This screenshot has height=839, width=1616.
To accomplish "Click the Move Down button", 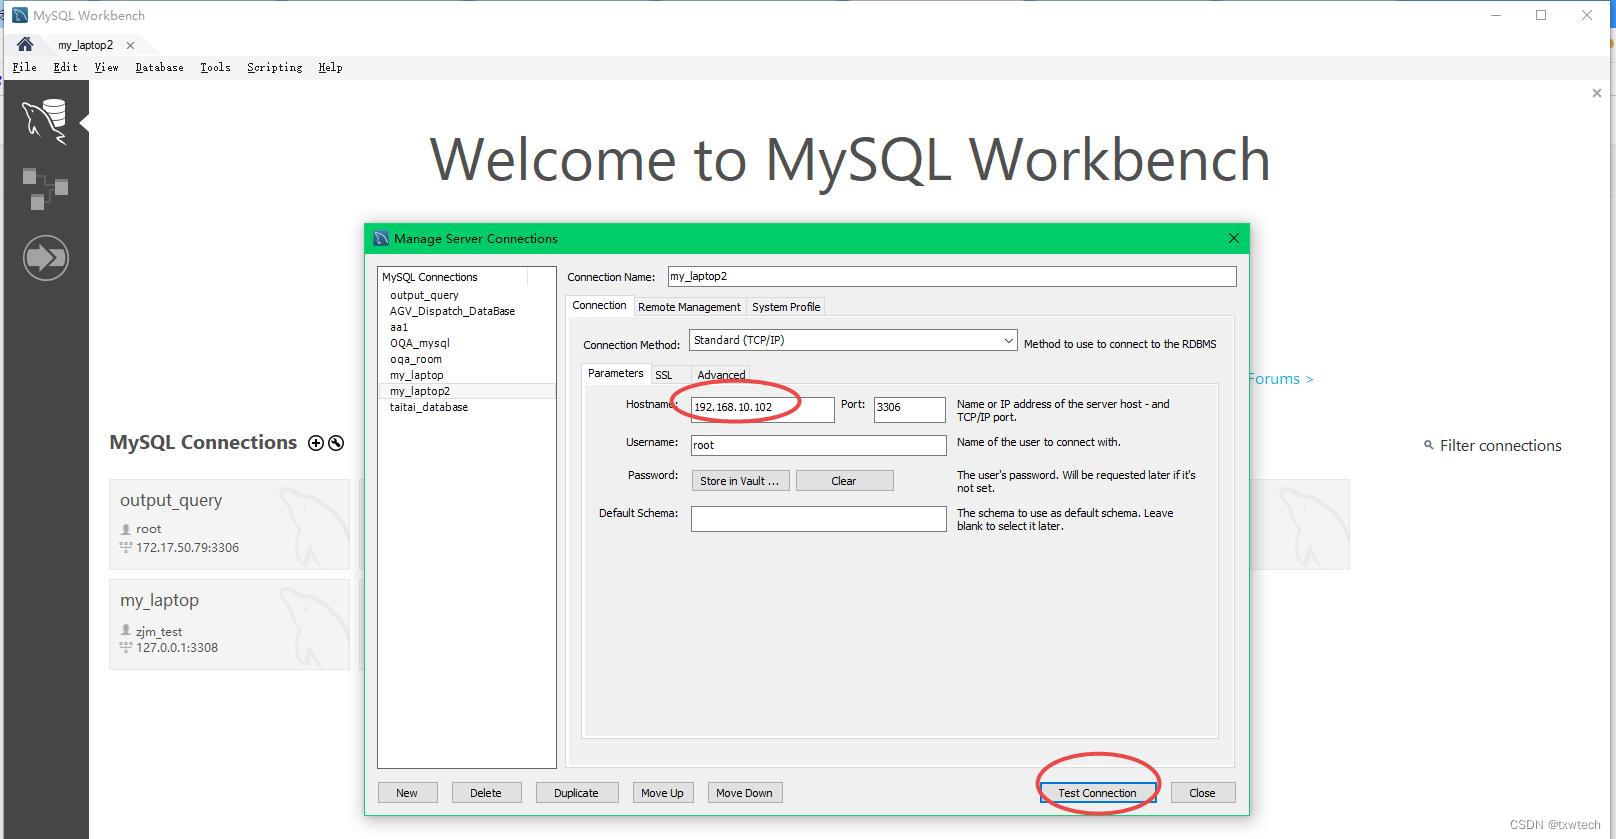I will coord(745,793).
